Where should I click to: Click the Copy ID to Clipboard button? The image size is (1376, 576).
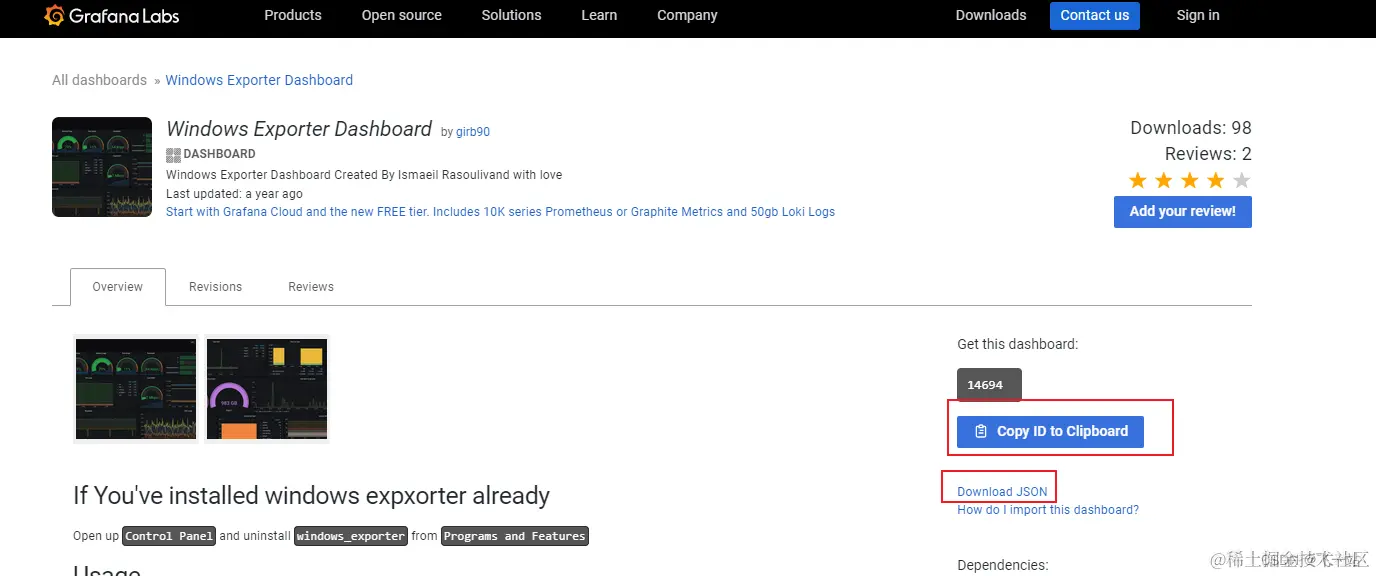tap(1050, 431)
